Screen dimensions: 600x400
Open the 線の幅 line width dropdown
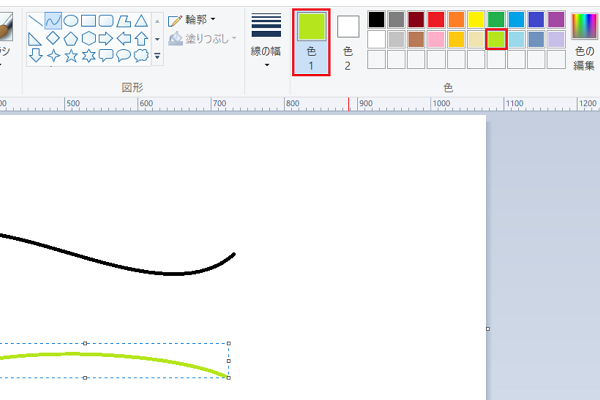[266, 41]
